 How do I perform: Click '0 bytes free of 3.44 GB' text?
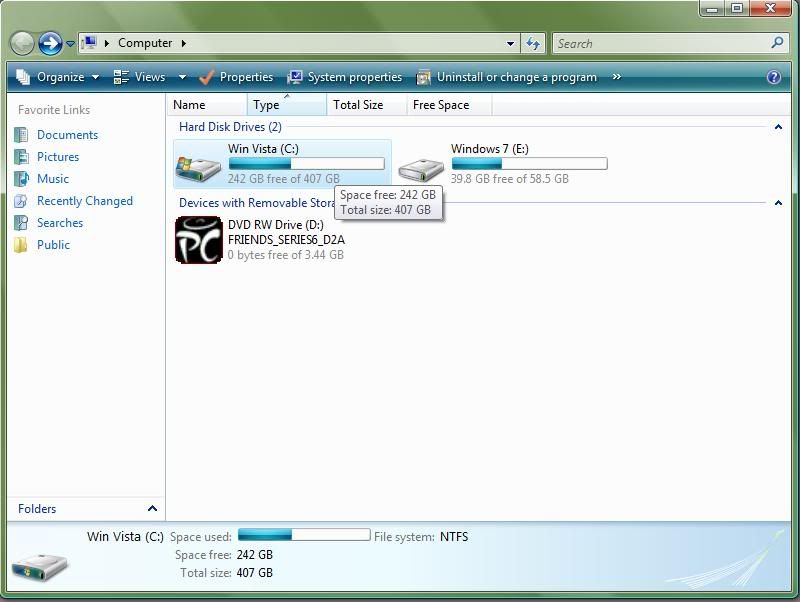tap(286, 255)
